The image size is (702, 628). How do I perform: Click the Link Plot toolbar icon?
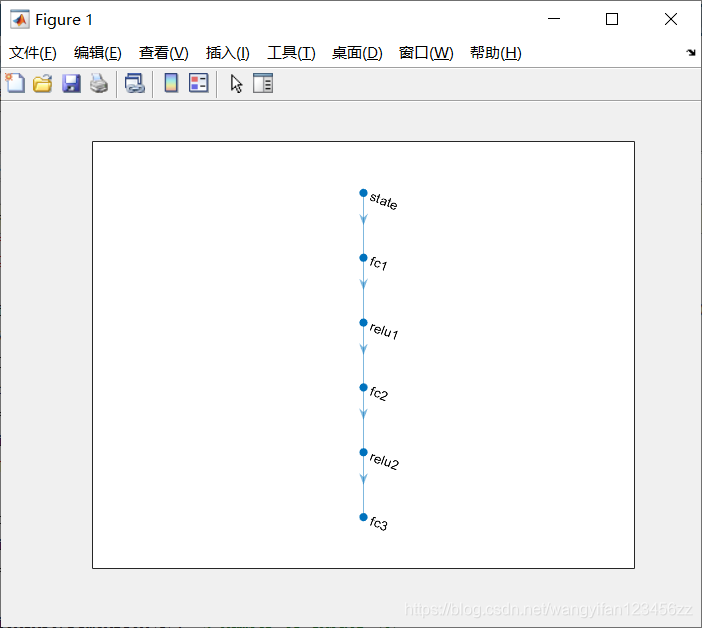(x=134, y=84)
